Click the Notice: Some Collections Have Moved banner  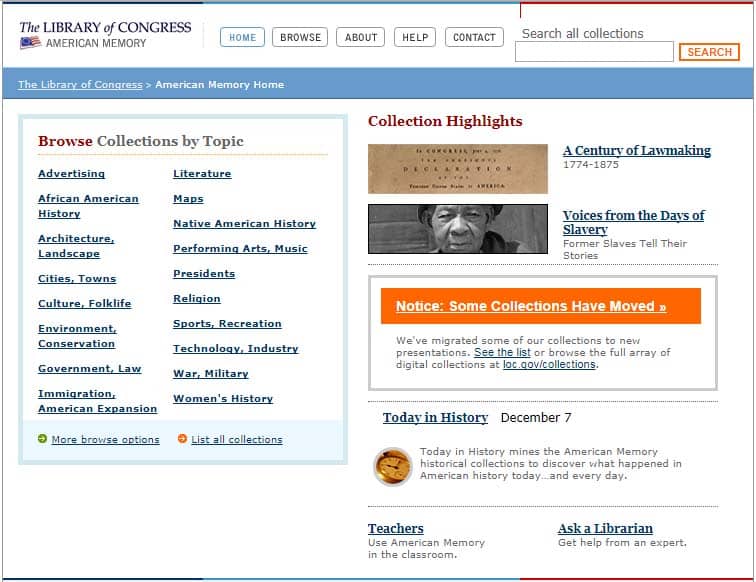(540, 306)
